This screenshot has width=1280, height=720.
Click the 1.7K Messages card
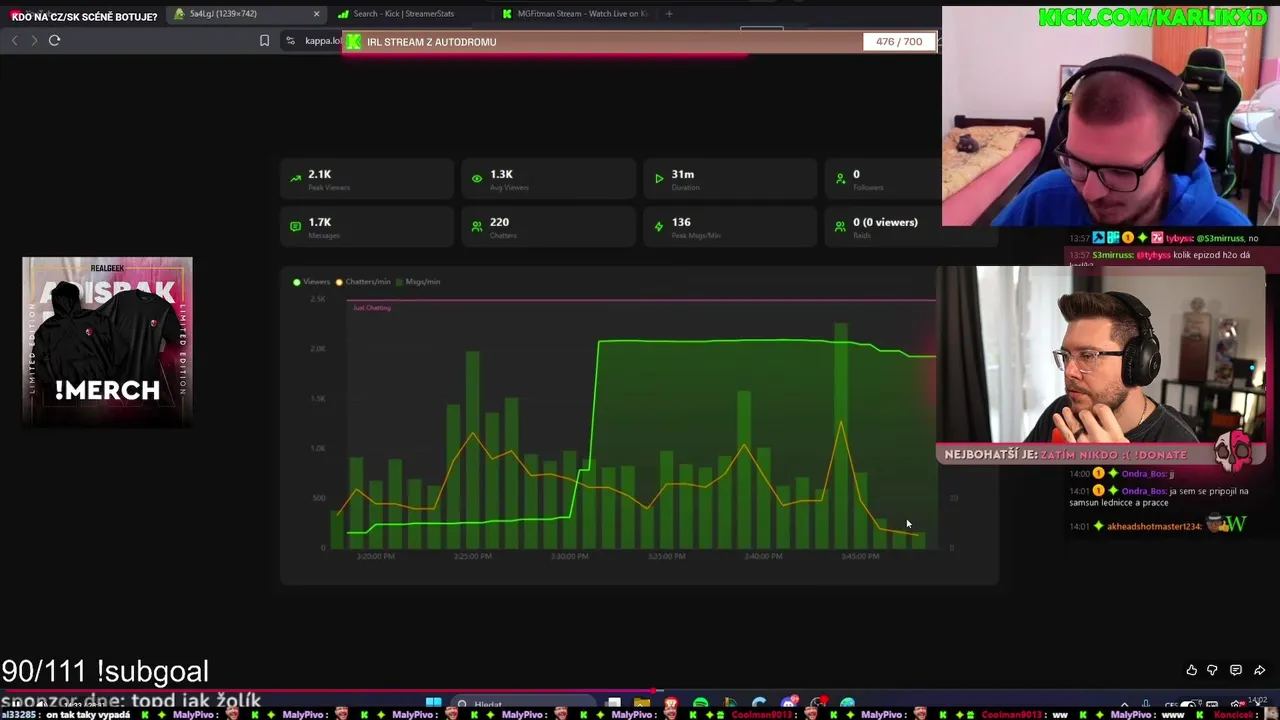367,227
